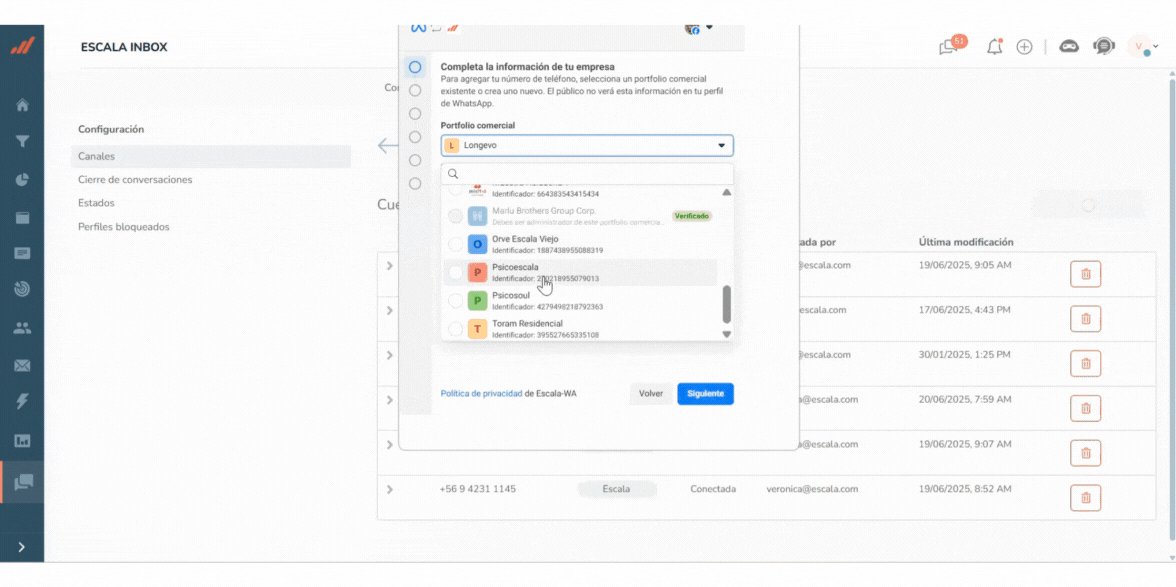Click the back arrow beside the dialog
Screen dimensions: 1176x587
pyautogui.click(x=388, y=145)
